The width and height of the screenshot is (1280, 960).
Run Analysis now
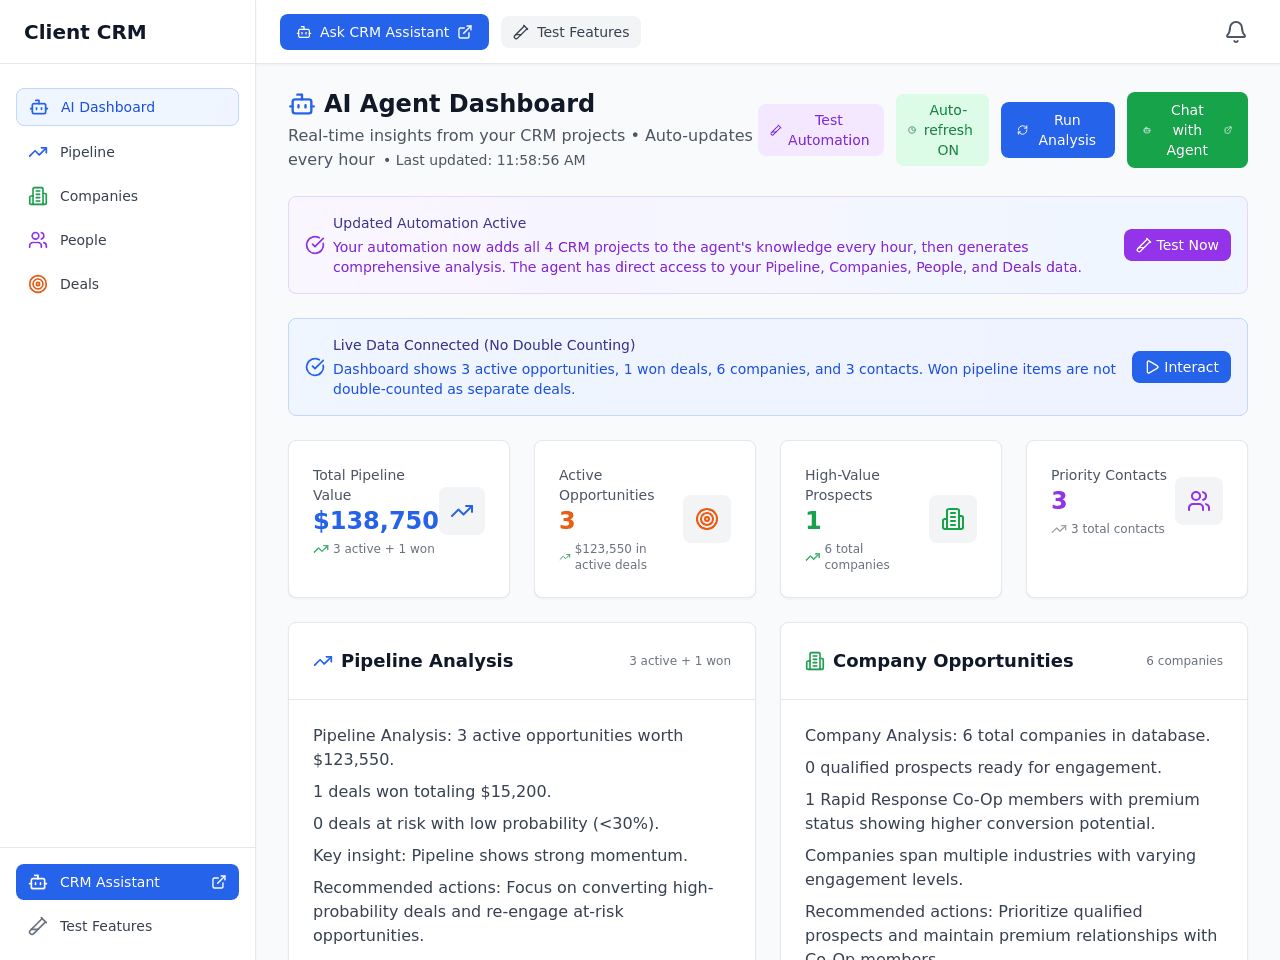pos(1058,130)
